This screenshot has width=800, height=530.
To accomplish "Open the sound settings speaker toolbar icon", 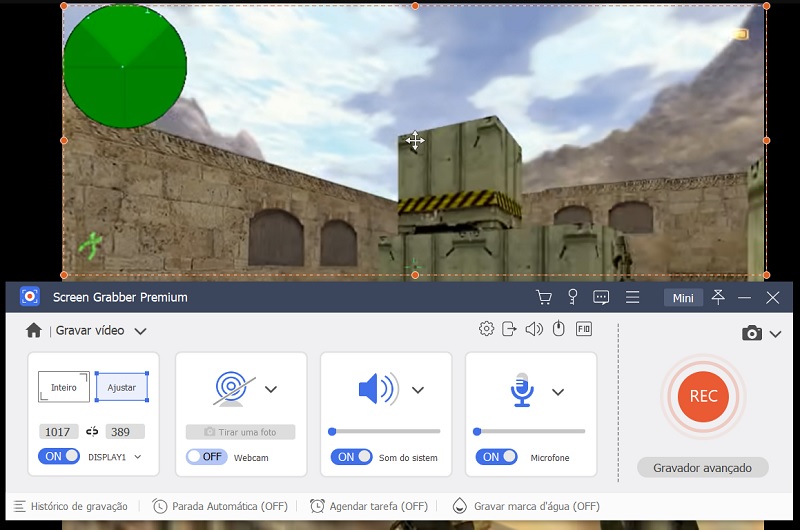I will pyautogui.click(x=534, y=329).
